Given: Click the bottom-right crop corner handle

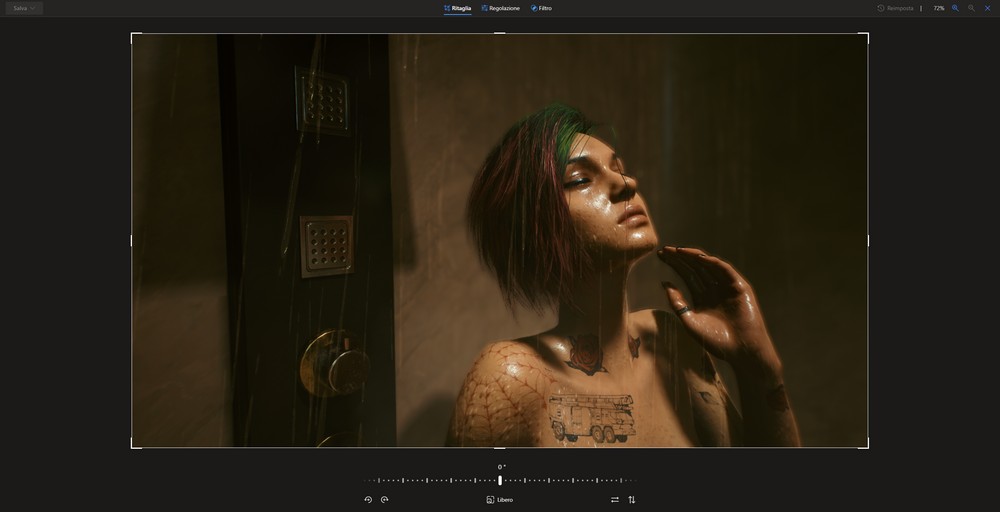Looking at the screenshot, I should pos(867,447).
